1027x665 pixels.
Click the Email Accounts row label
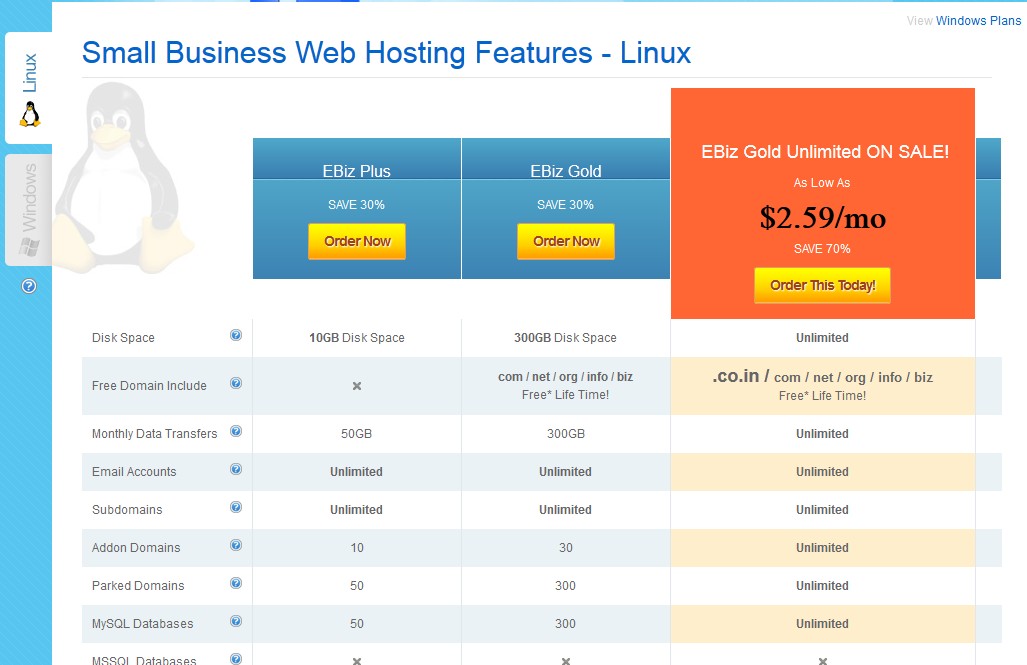click(x=134, y=472)
